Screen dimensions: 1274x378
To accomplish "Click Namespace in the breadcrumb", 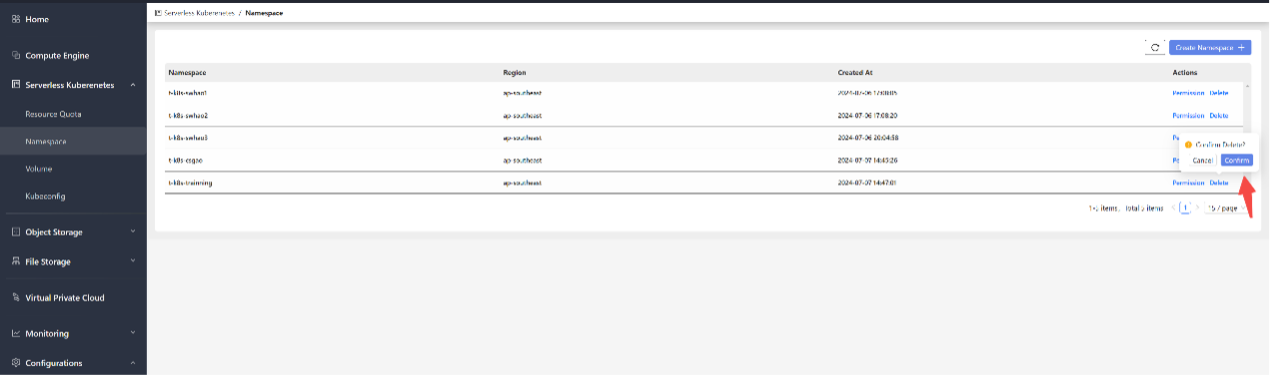I will 263,13.
